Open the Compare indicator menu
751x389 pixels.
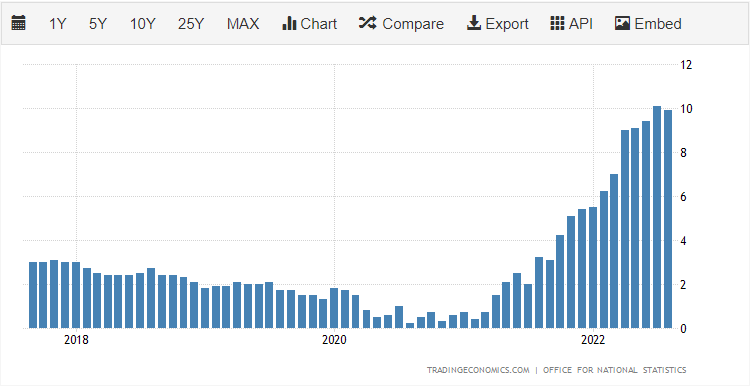tap(401, 23)
